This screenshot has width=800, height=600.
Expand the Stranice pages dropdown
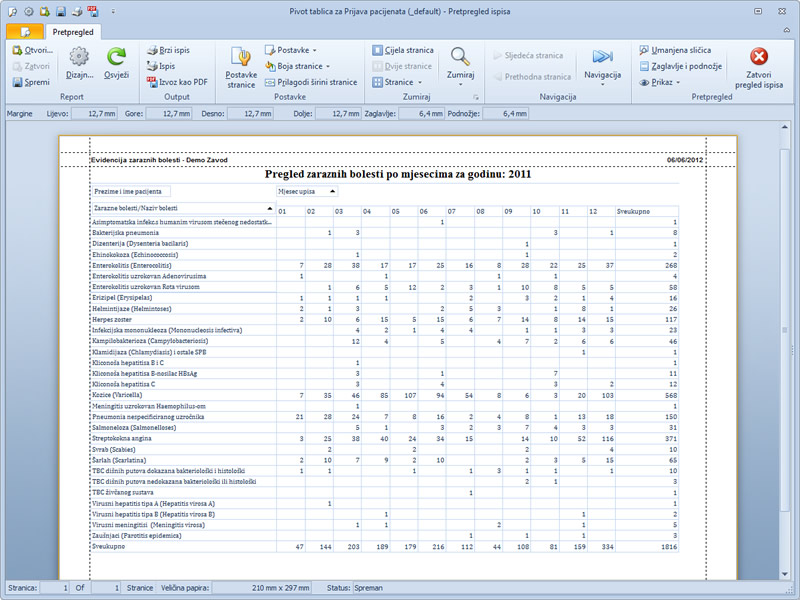tap(420, 82)
